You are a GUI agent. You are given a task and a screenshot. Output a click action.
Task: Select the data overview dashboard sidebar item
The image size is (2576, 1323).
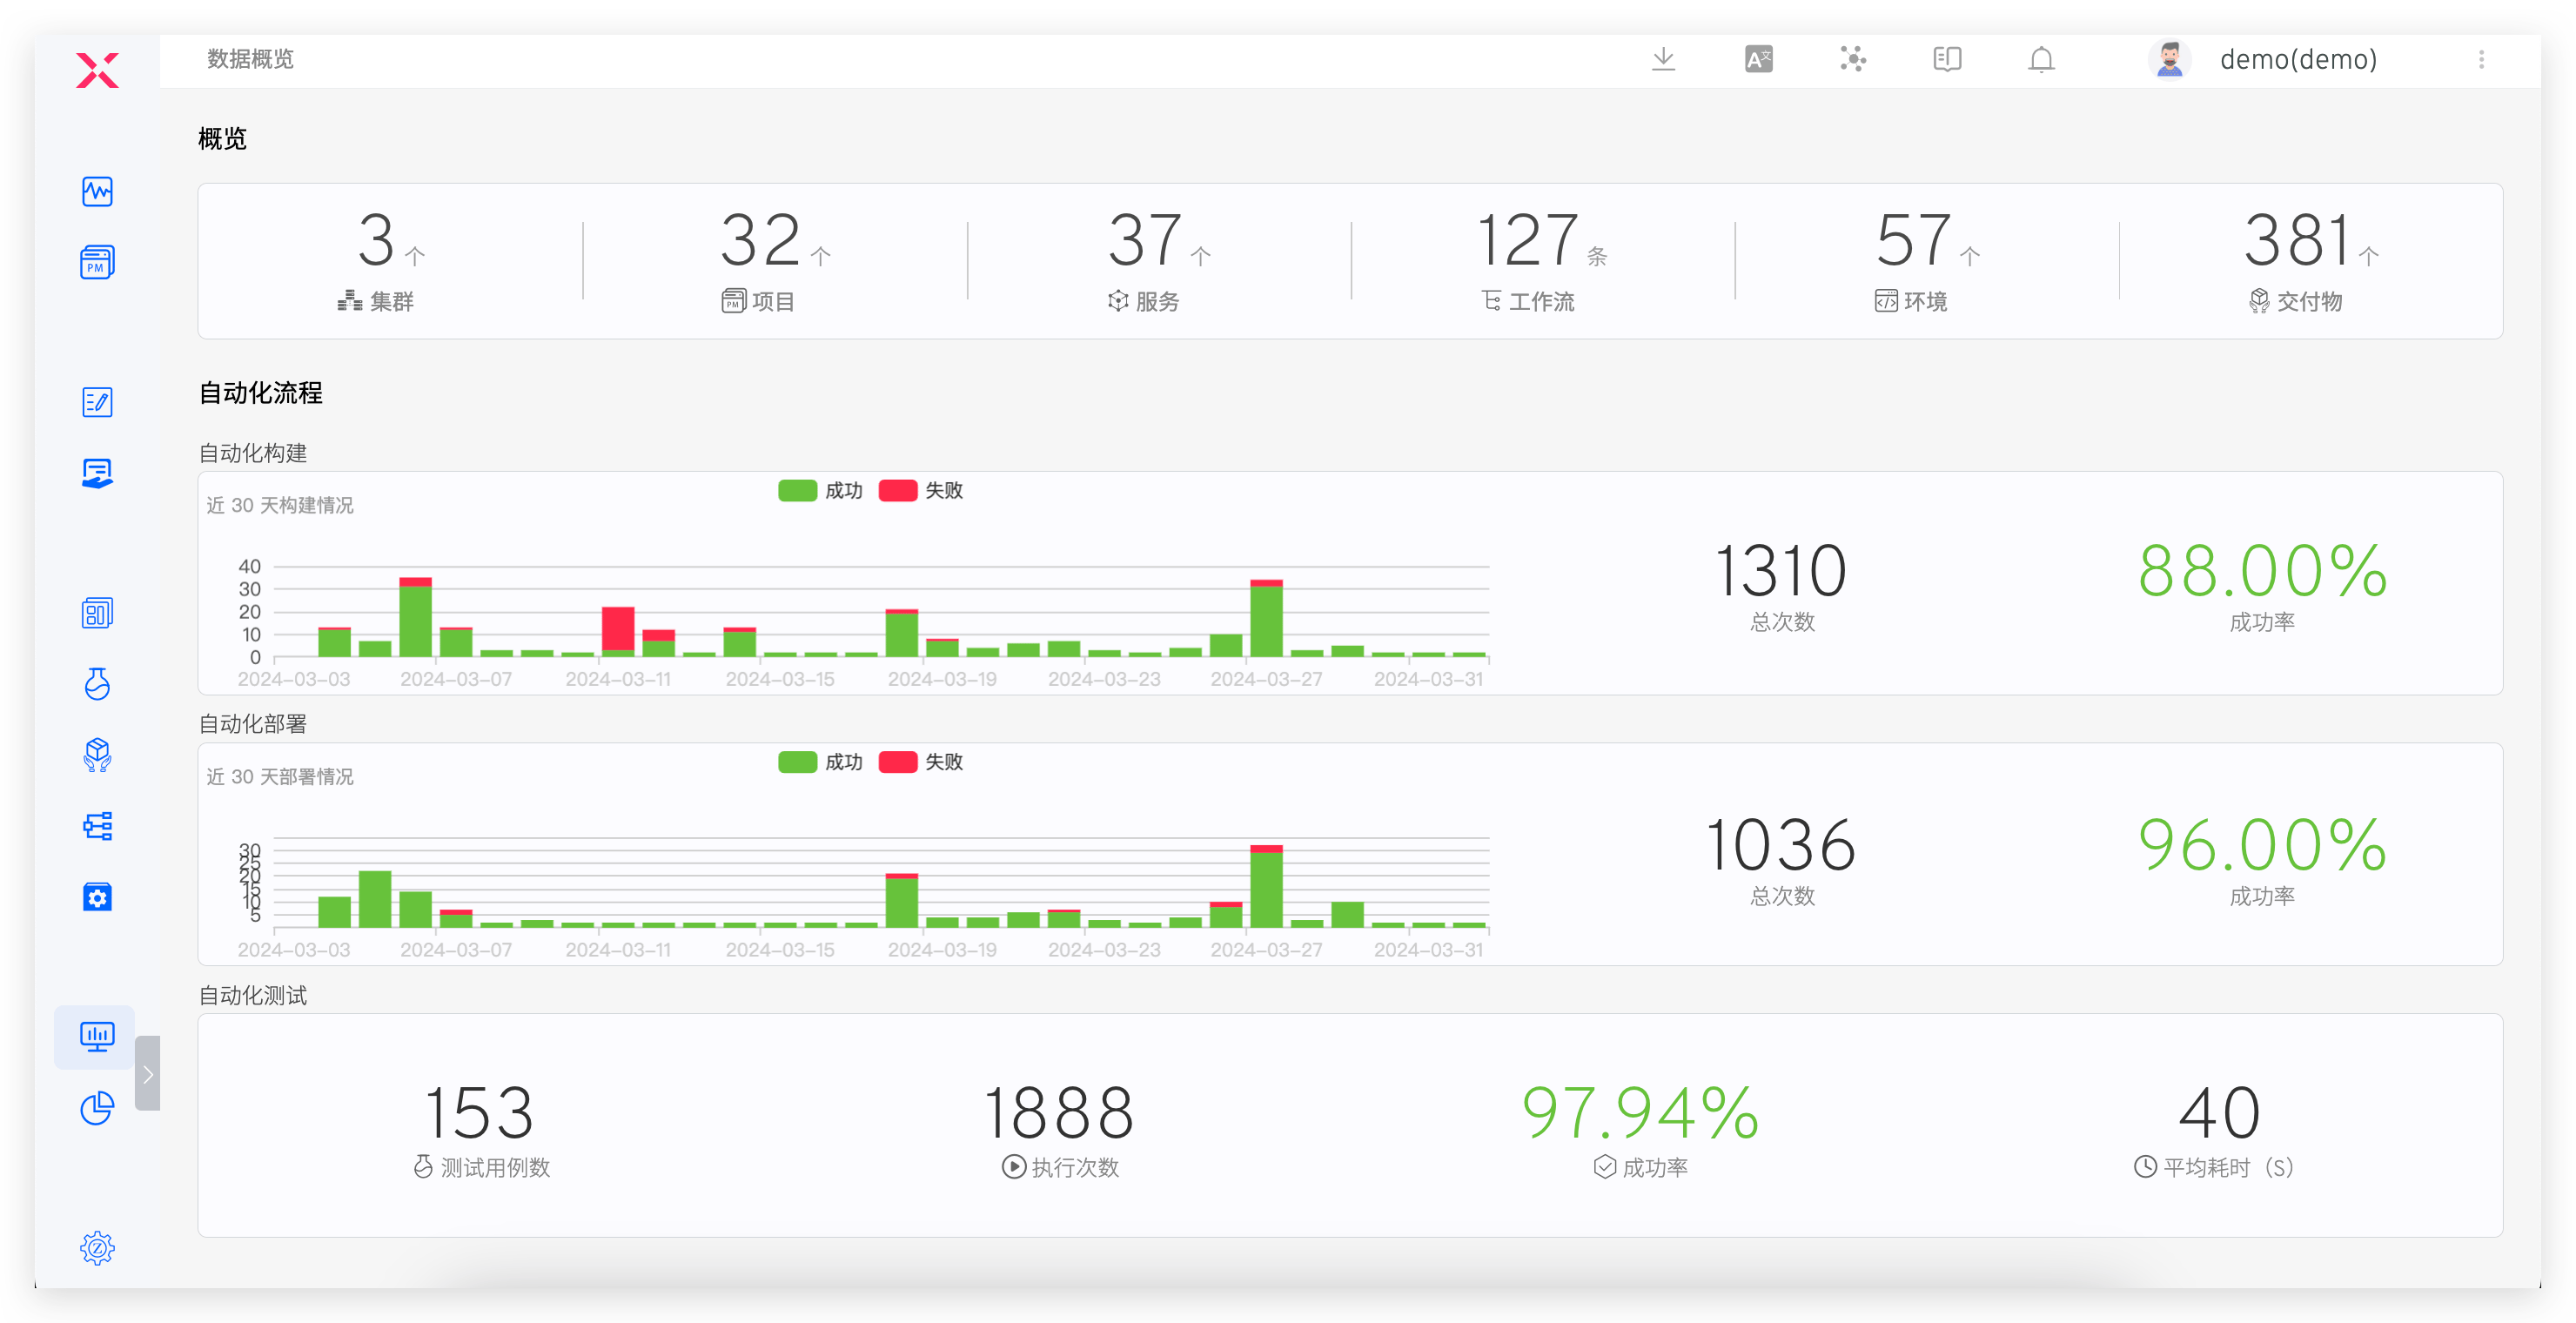pyautogui.click(x=97, y=1036)
